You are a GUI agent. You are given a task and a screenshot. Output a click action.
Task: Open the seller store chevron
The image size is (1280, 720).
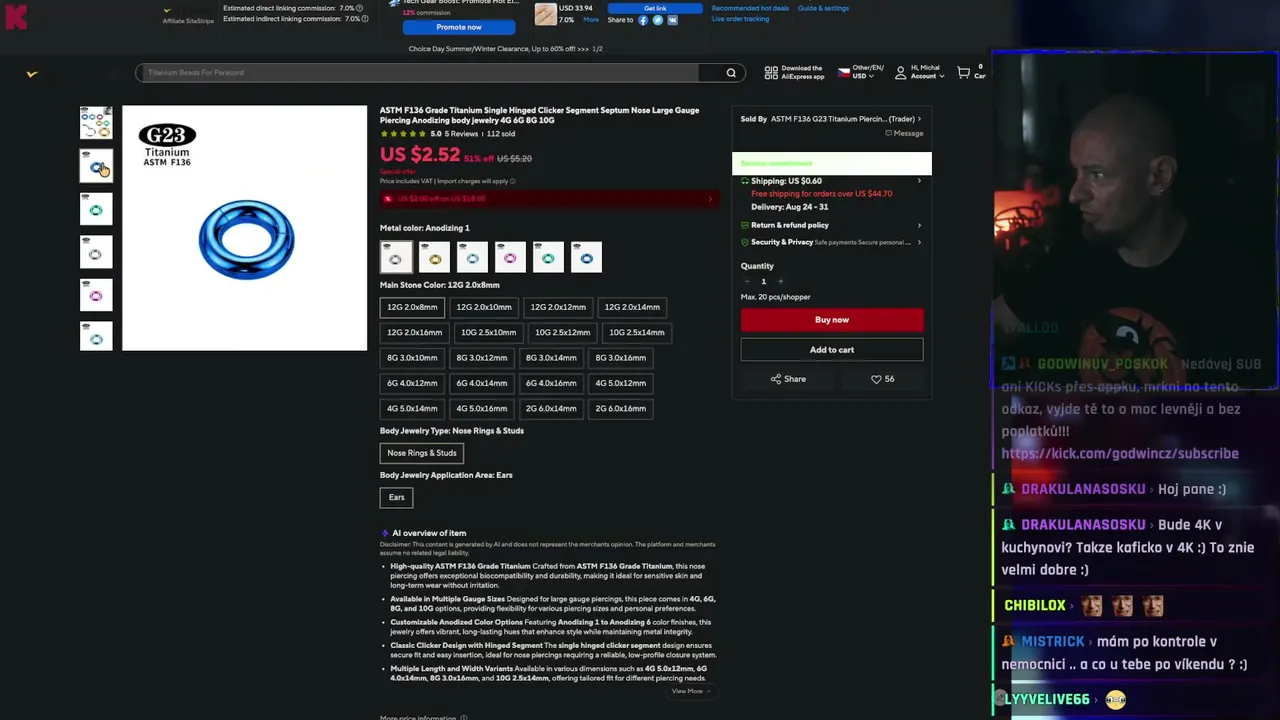tap(919, 119)
